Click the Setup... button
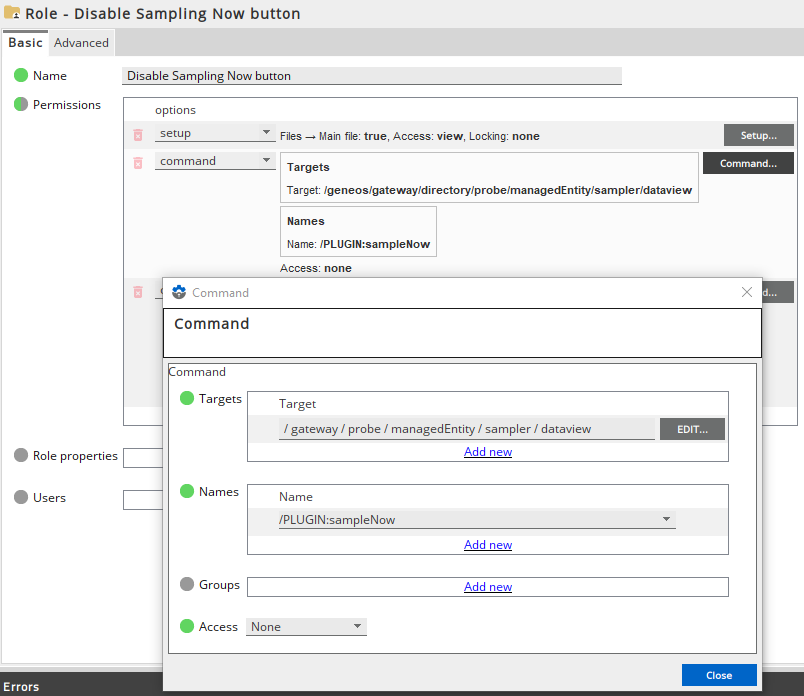The height and width of the screenshot is (696, 804). [x=758, y=135]
